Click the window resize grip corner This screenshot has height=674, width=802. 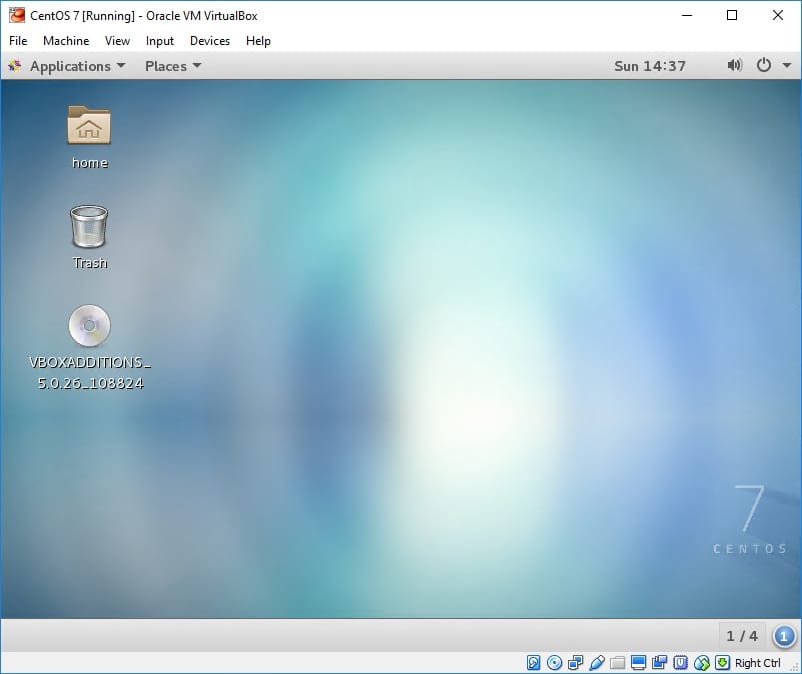click(794, 666)
